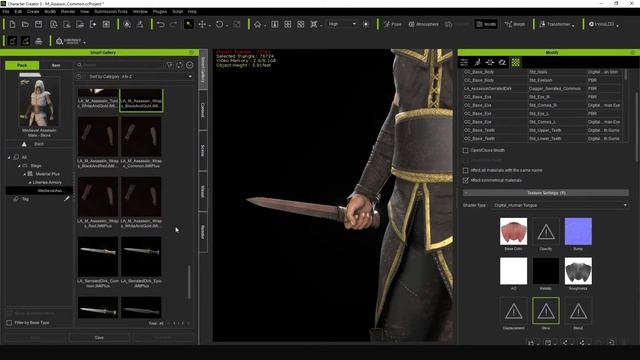Click the Save Project disk icon
This screenshot has width=640, height=360.
(38, 24)
